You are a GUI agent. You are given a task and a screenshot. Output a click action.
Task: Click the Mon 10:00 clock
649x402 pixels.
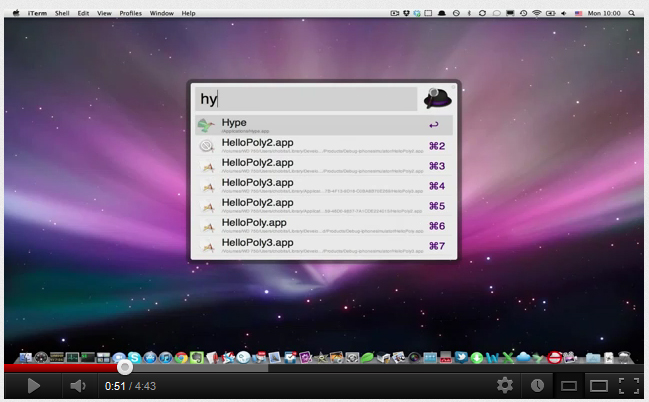604,13
